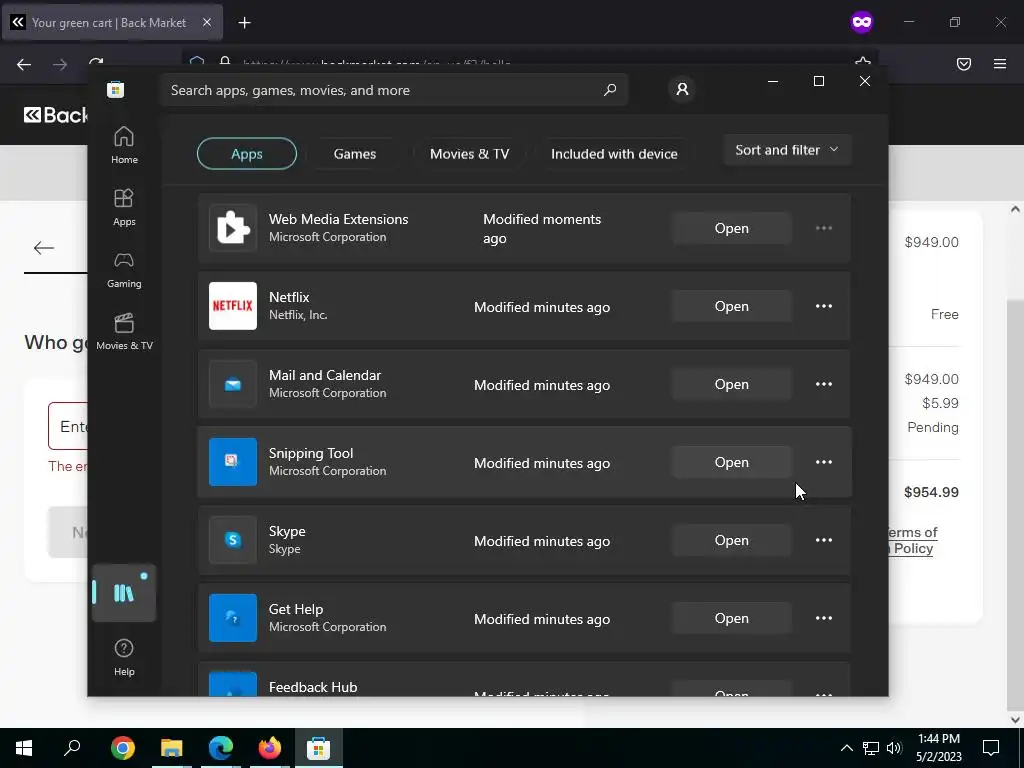Open the Gaming section in Store sidebar
This screenshot has height=768, width=1024.
[x=124, y=270]
